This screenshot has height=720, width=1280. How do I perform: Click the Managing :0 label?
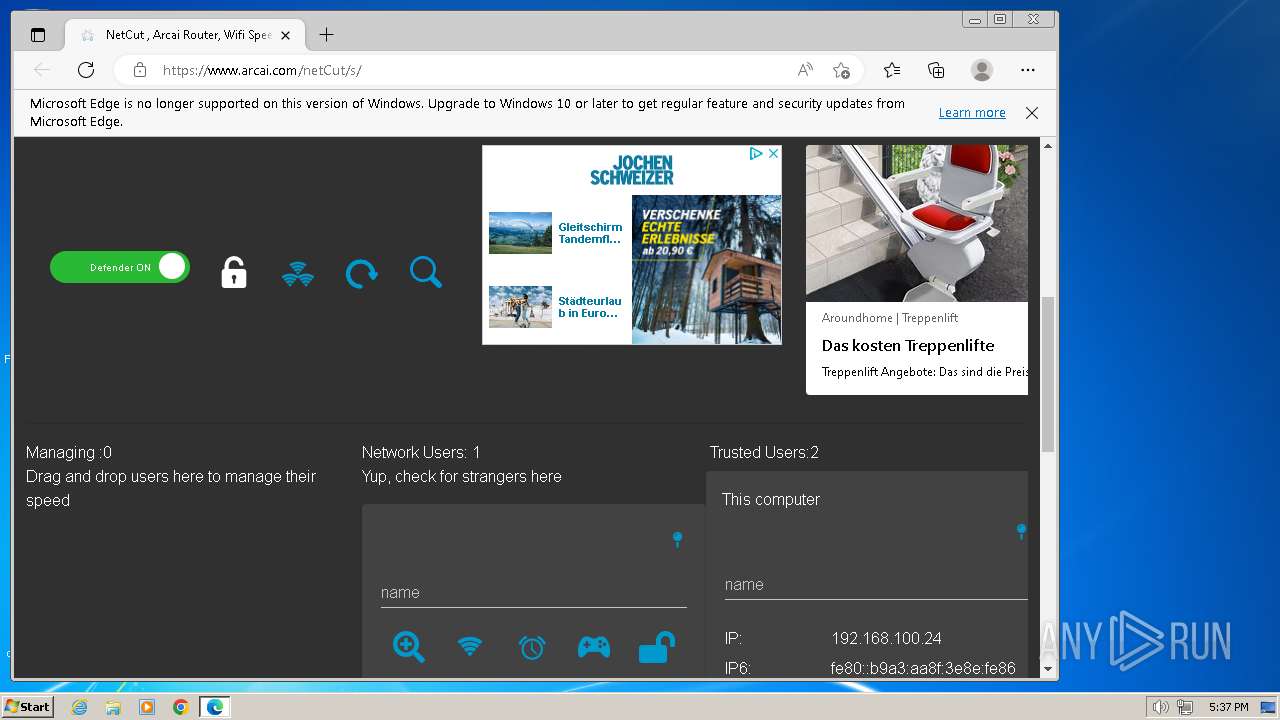(69, 453)
